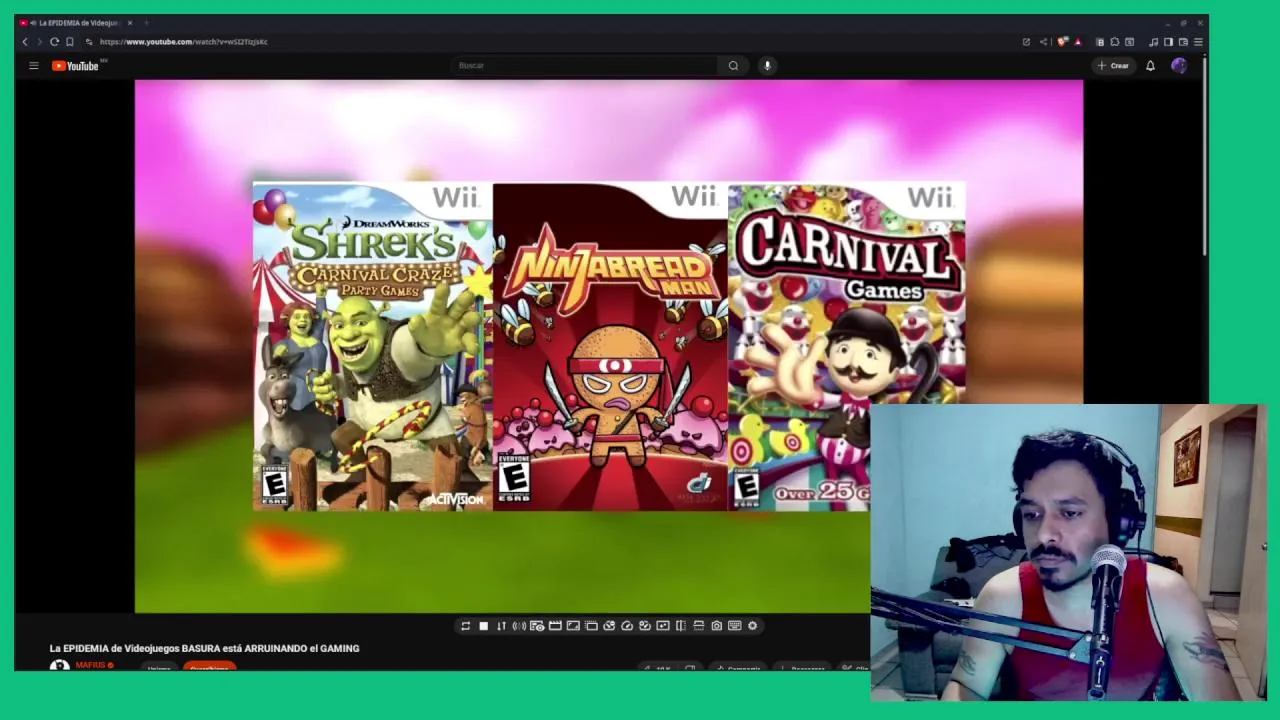1280x720 pixels.
Task: Click the youtube.com address bar URL
Action: pos(184,42)
